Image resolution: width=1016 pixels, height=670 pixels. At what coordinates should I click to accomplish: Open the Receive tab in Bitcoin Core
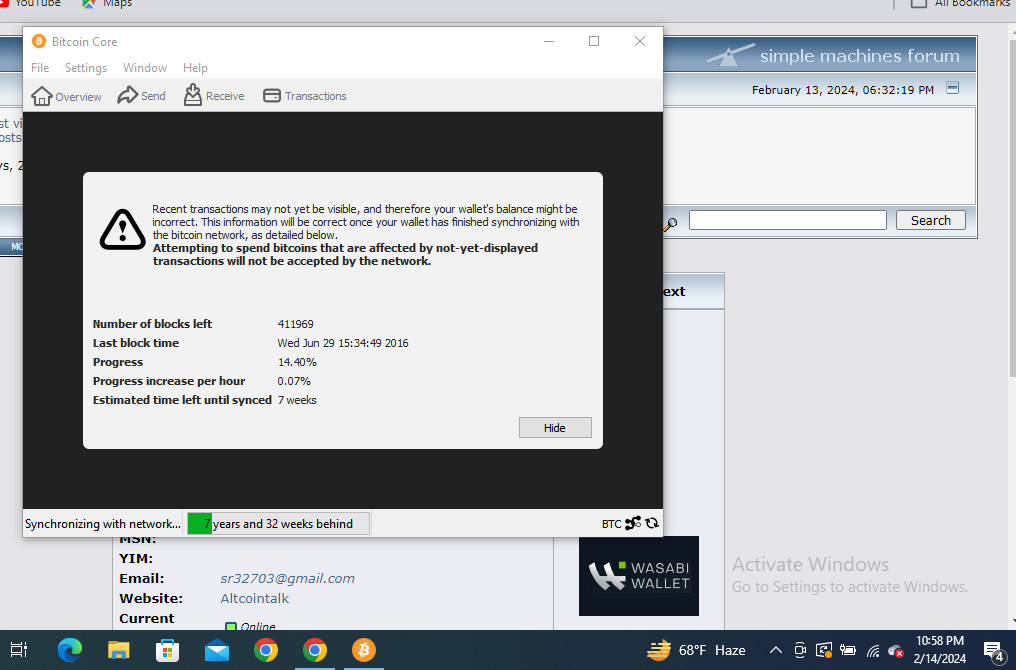point(214,96)
